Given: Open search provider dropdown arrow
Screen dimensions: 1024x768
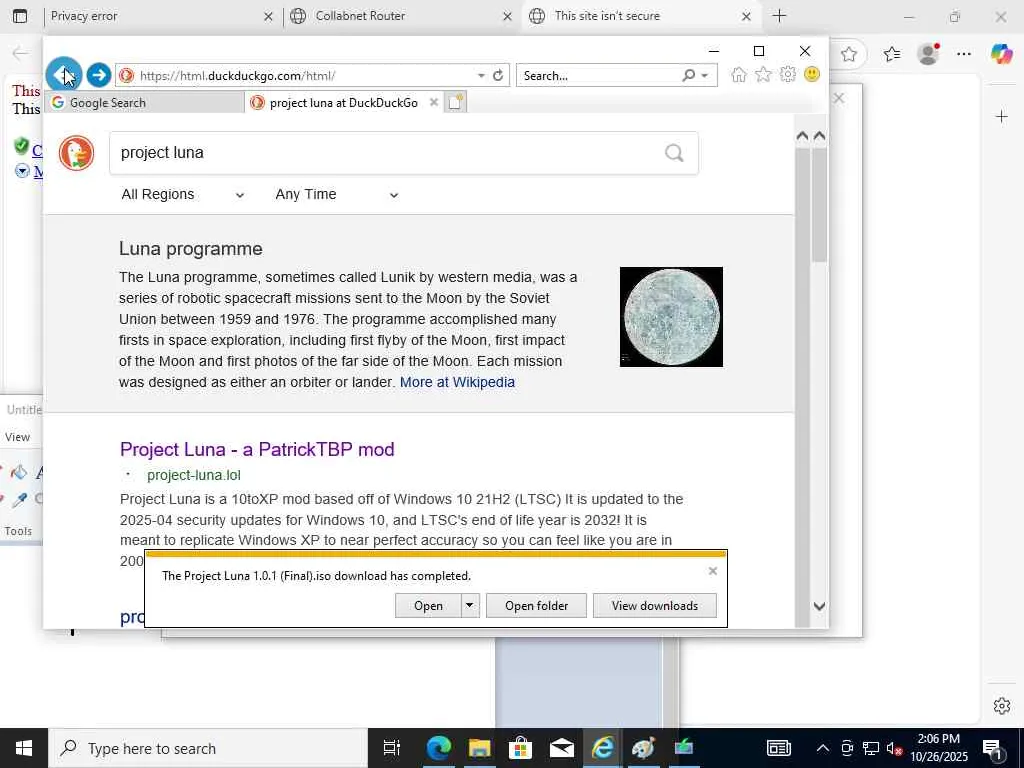Looking at the screenshot, I should pos(705,76).
